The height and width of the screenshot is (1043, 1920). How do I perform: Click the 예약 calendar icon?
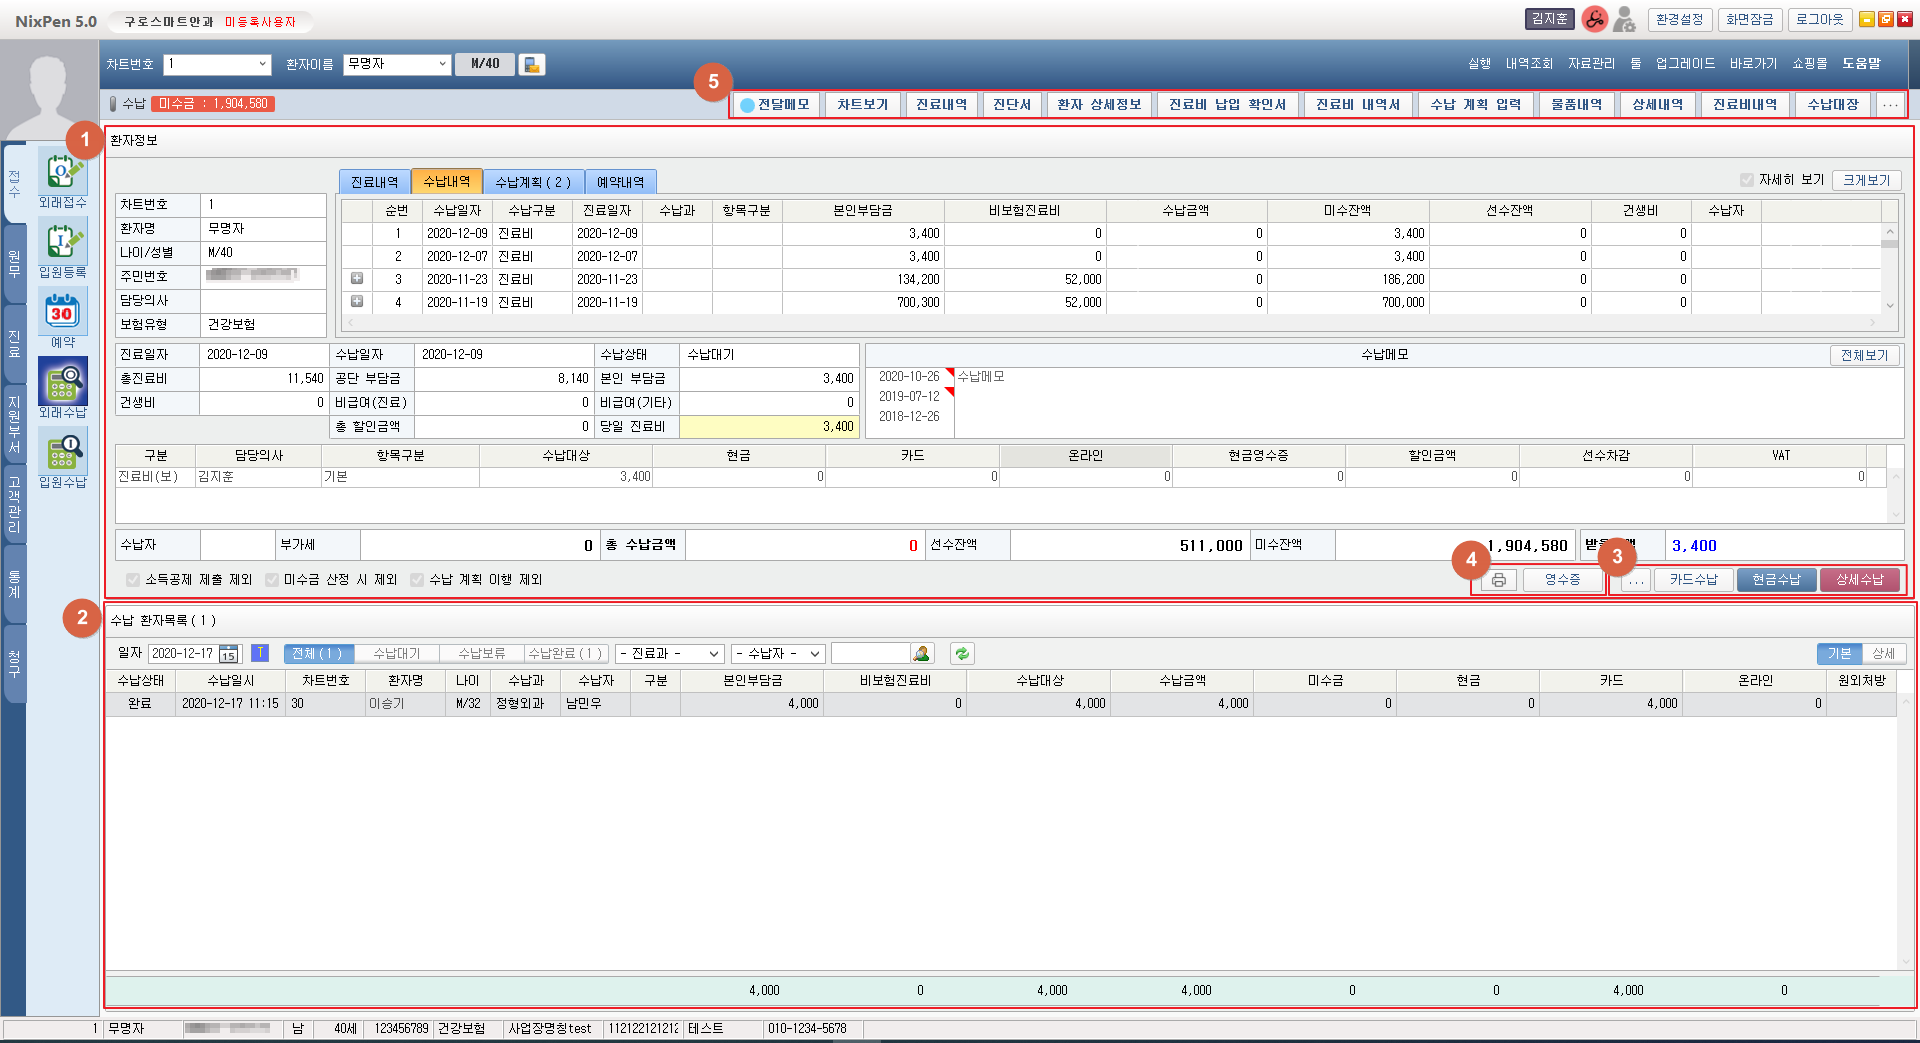pos(62,313)
